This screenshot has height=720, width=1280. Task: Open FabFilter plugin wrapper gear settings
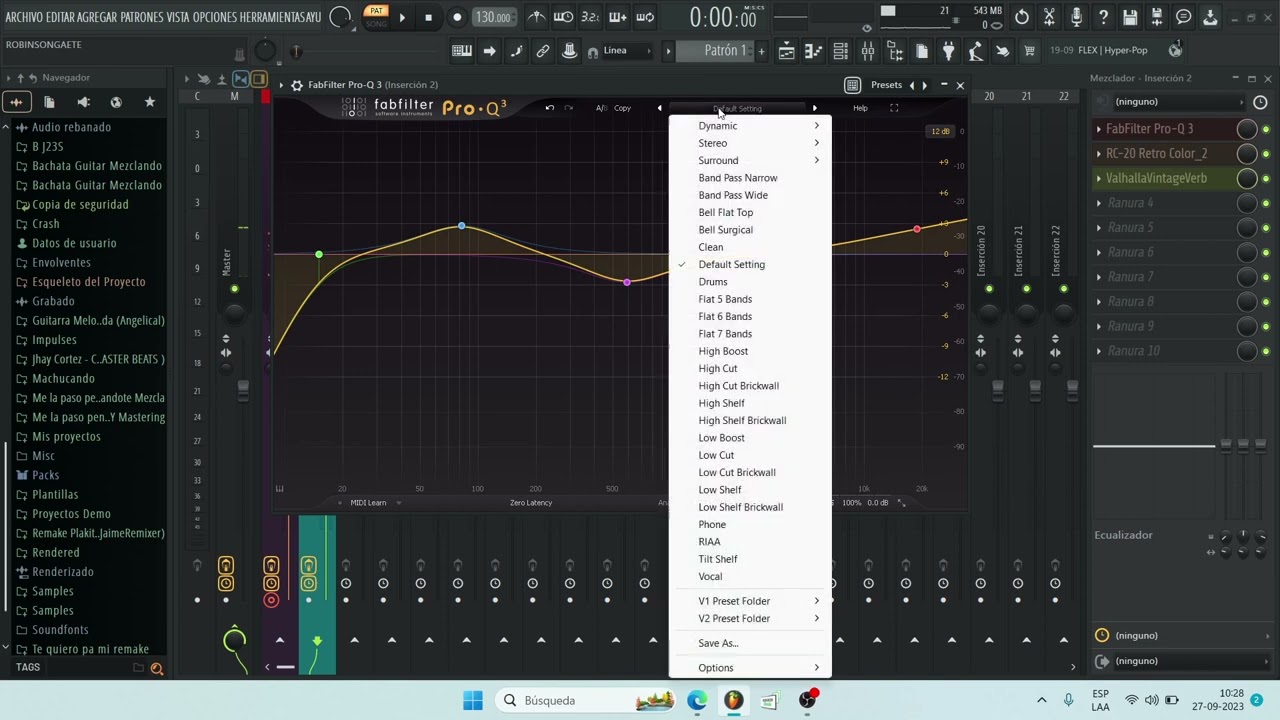[297, 85]
